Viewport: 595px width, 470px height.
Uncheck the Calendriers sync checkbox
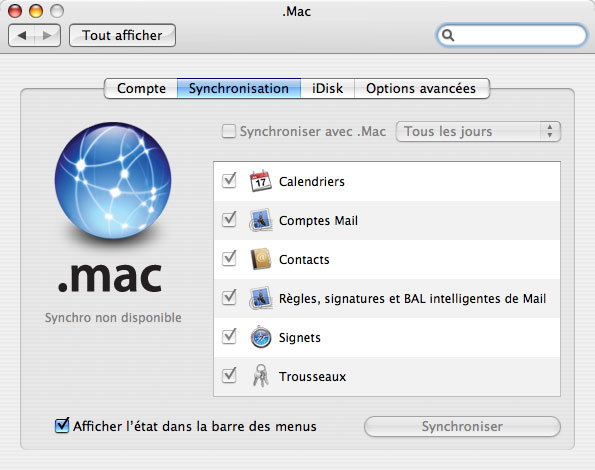(x=229, y=180)
